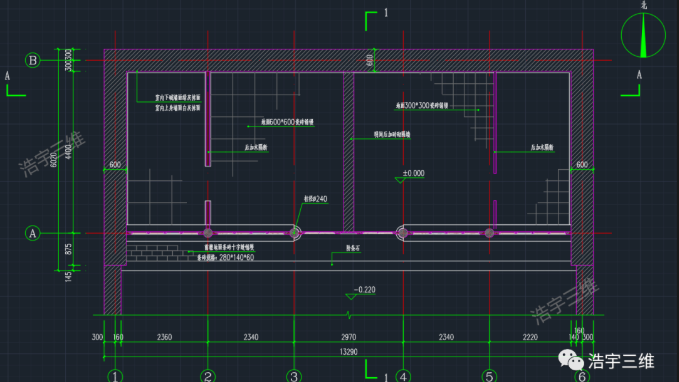Click the ±0.000 elevation label
The height and width of the screenshot is (382, 679).
pyautogui.click(x=414, y=173)
